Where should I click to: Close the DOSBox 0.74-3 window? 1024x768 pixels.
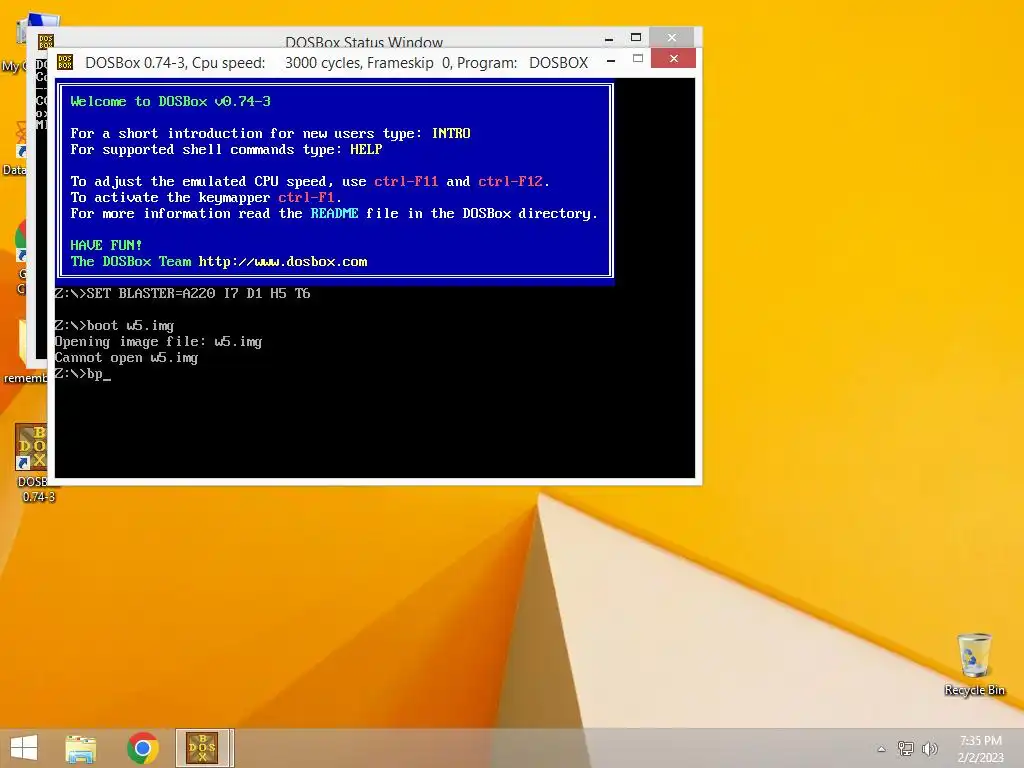(x=673, y=59)
